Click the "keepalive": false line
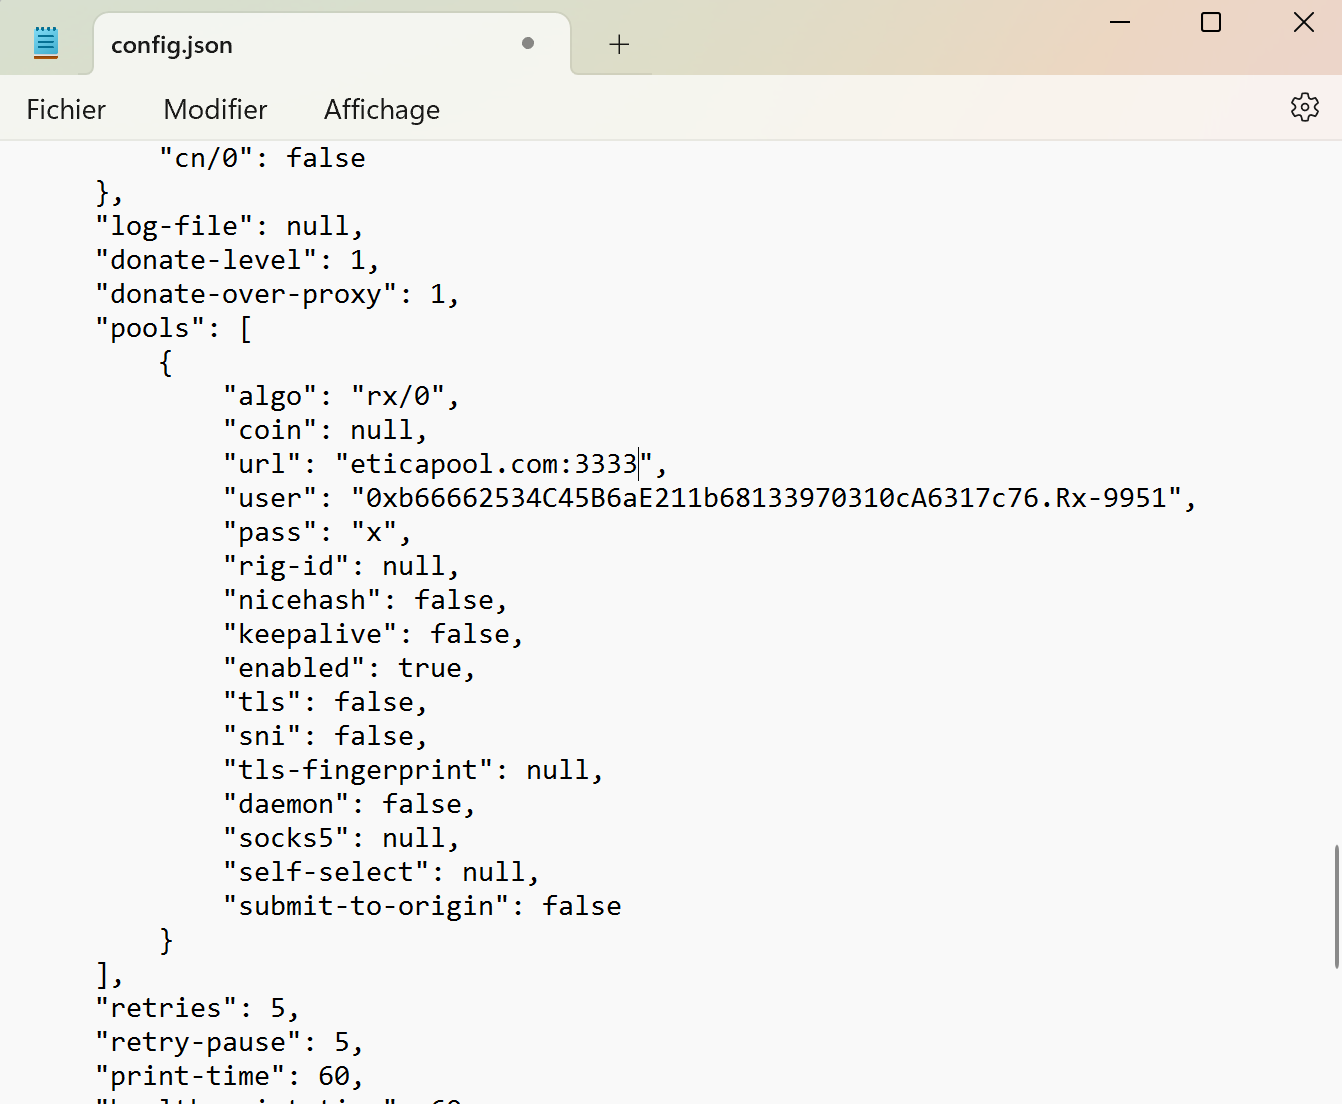The height and width of the screenshot is (1104, 1342). 373,635
